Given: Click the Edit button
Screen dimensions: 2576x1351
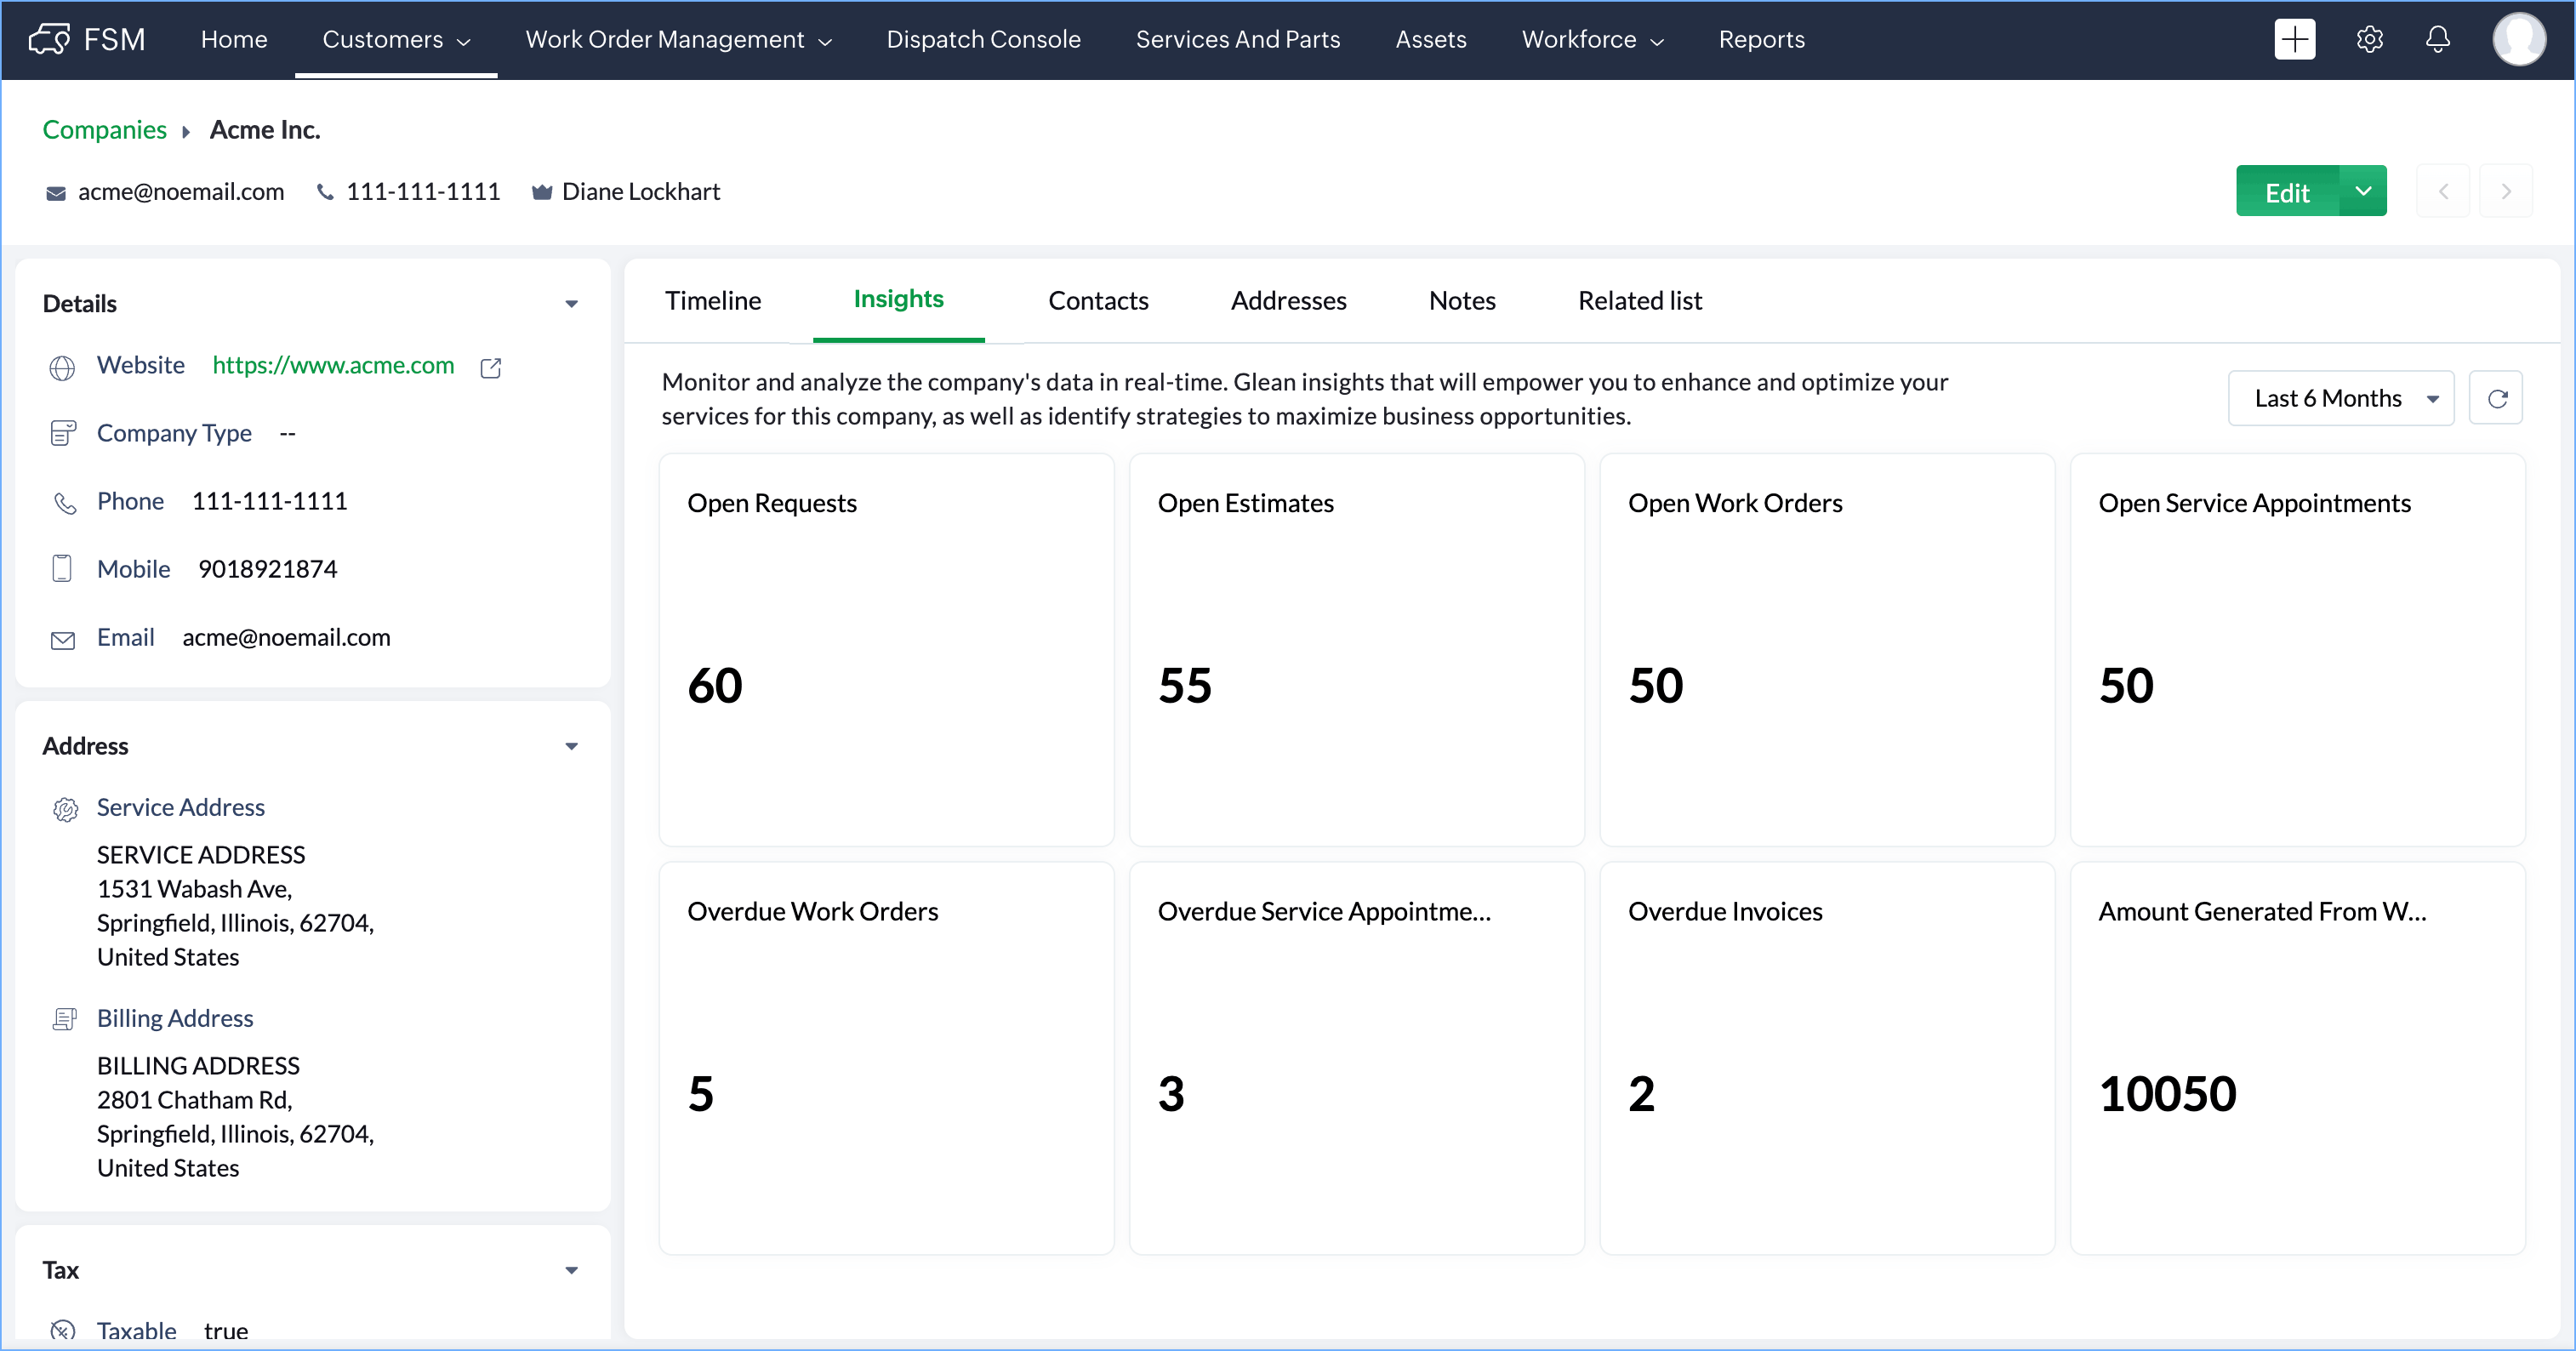Looking at the screenshot, I should click(x=2286, y=192).
